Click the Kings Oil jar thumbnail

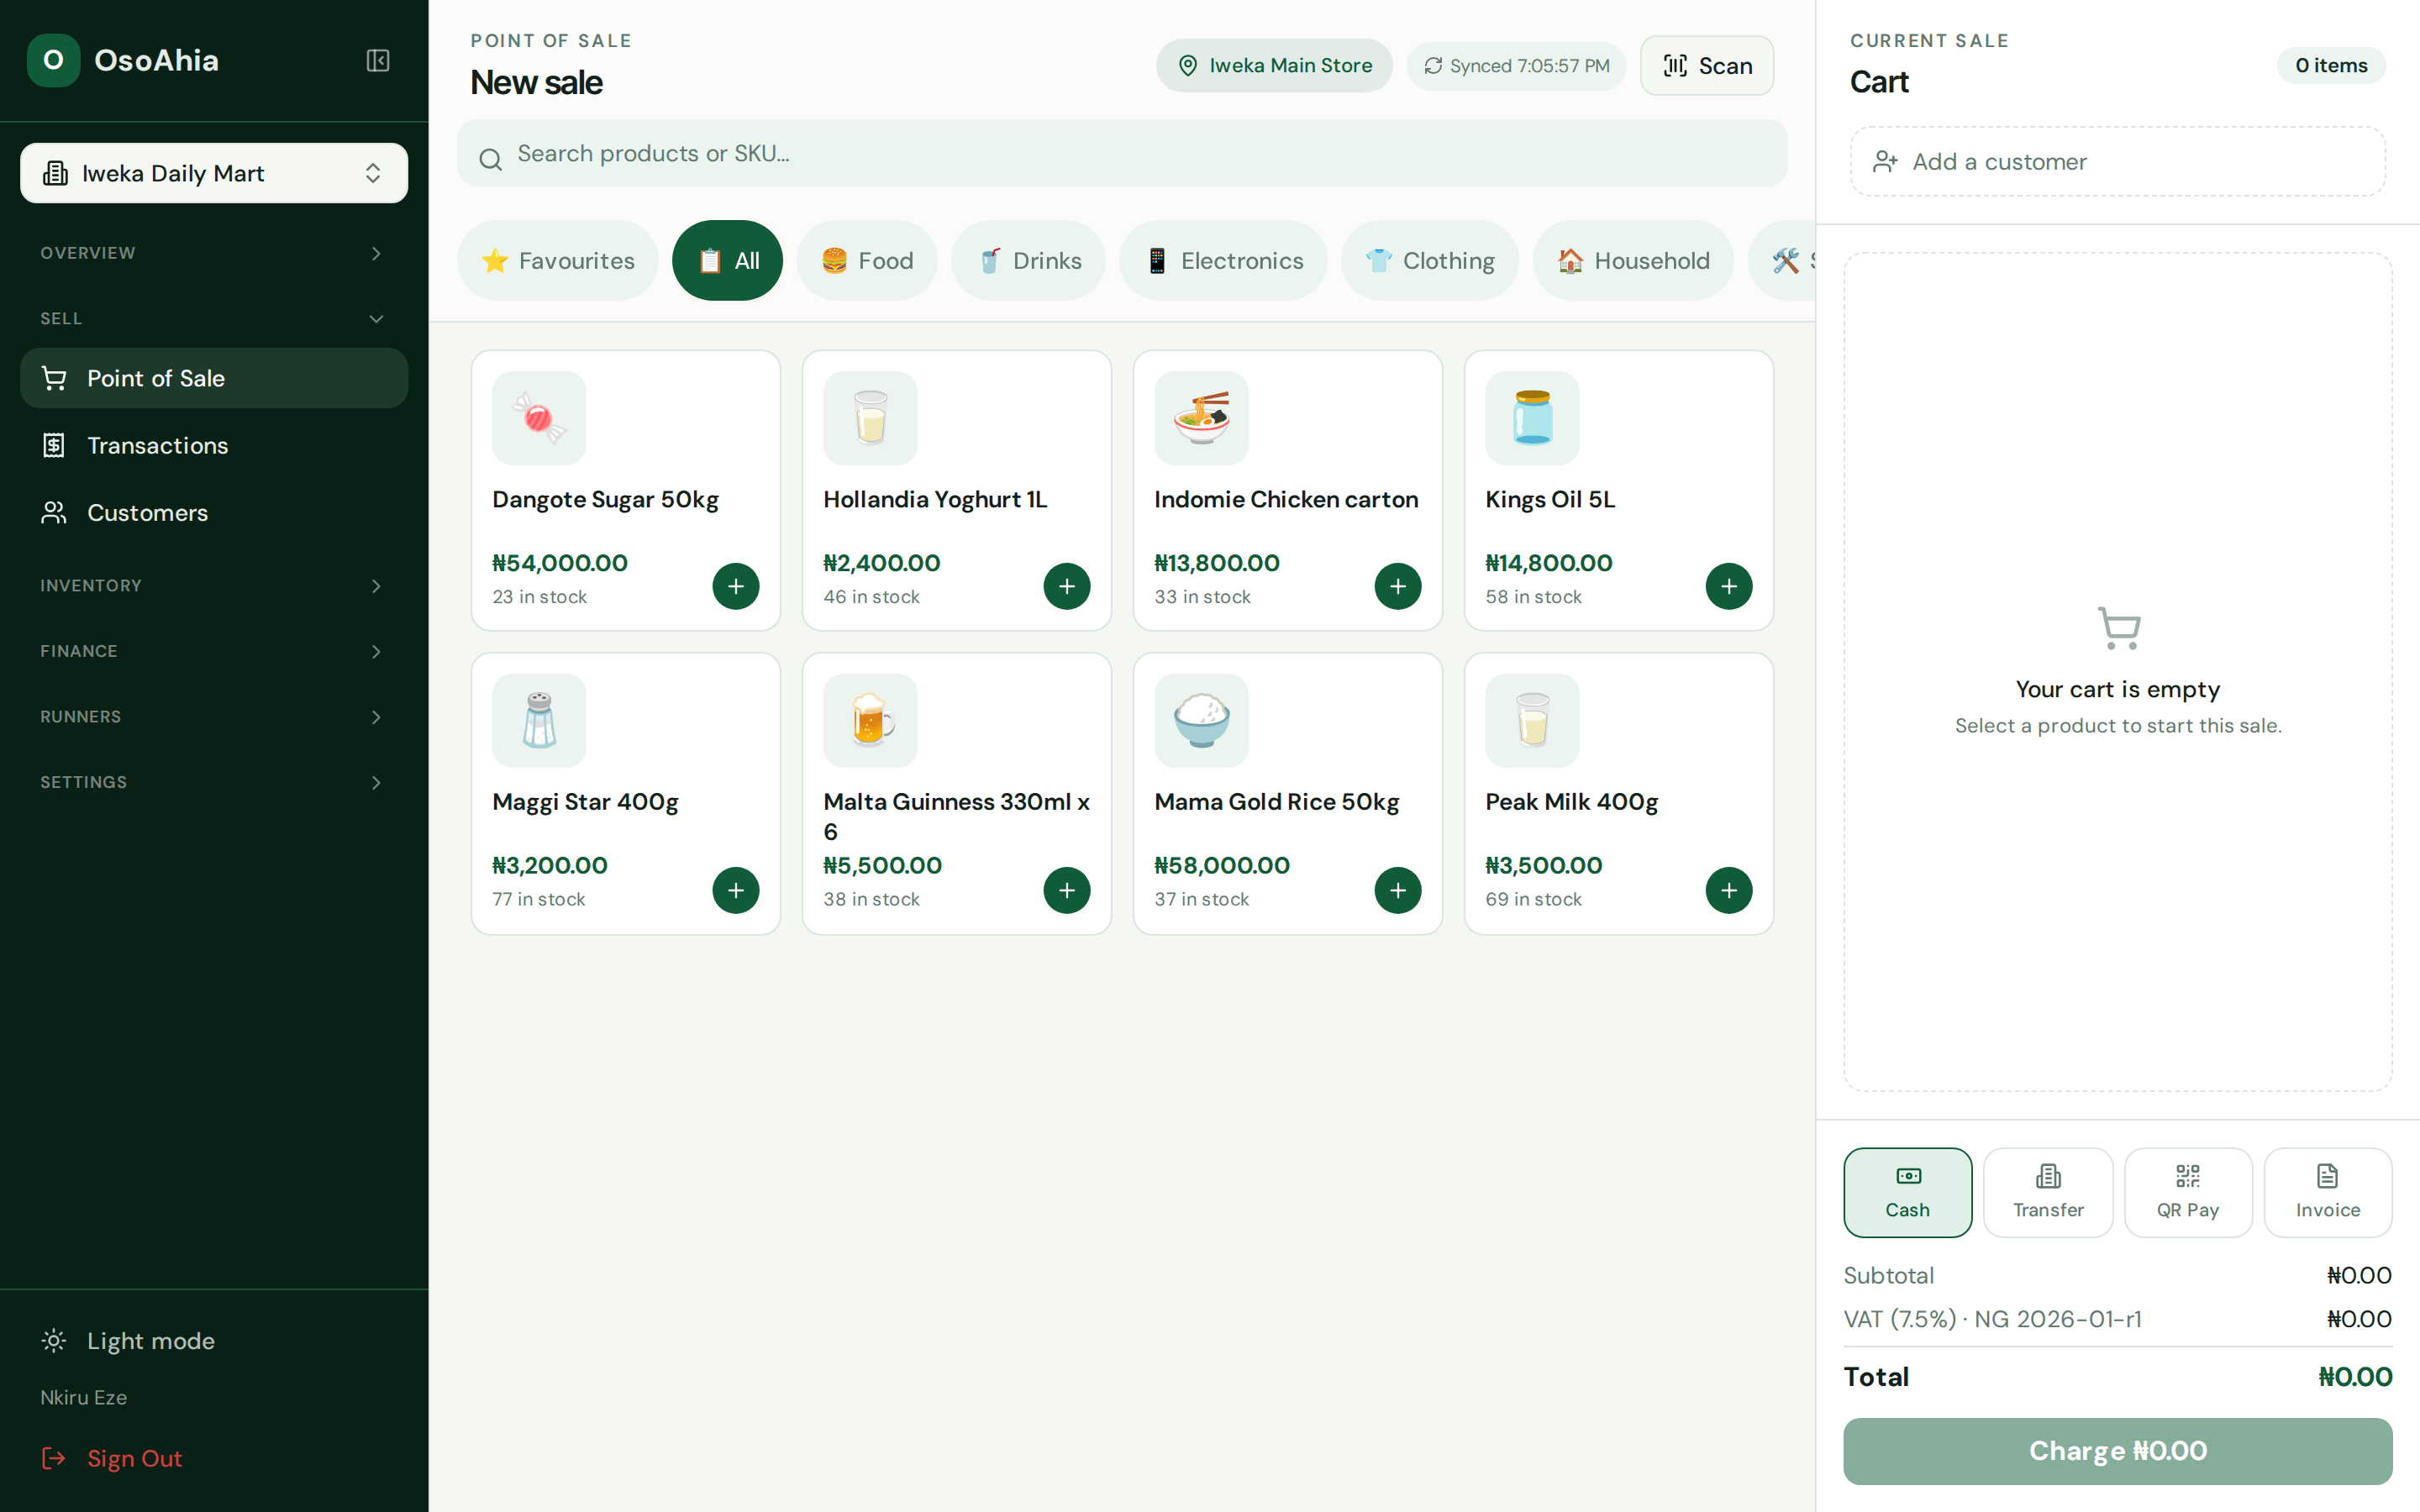click(1532, 418)
